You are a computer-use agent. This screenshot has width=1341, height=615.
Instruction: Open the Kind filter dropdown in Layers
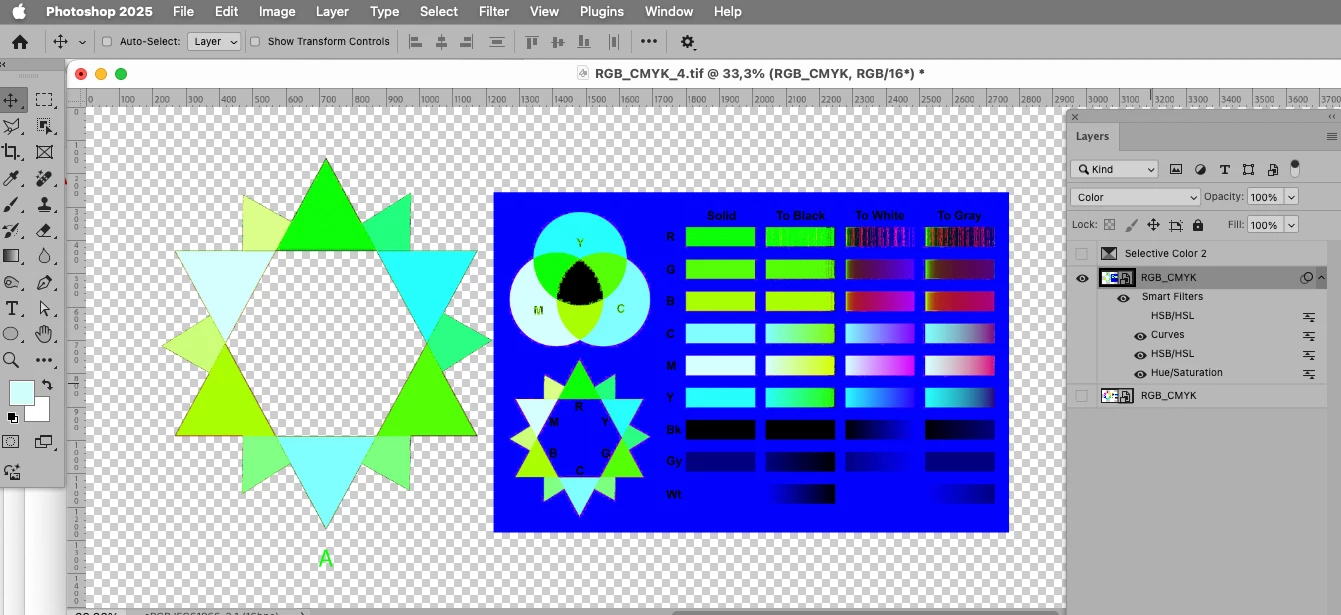pos(1114,169)
